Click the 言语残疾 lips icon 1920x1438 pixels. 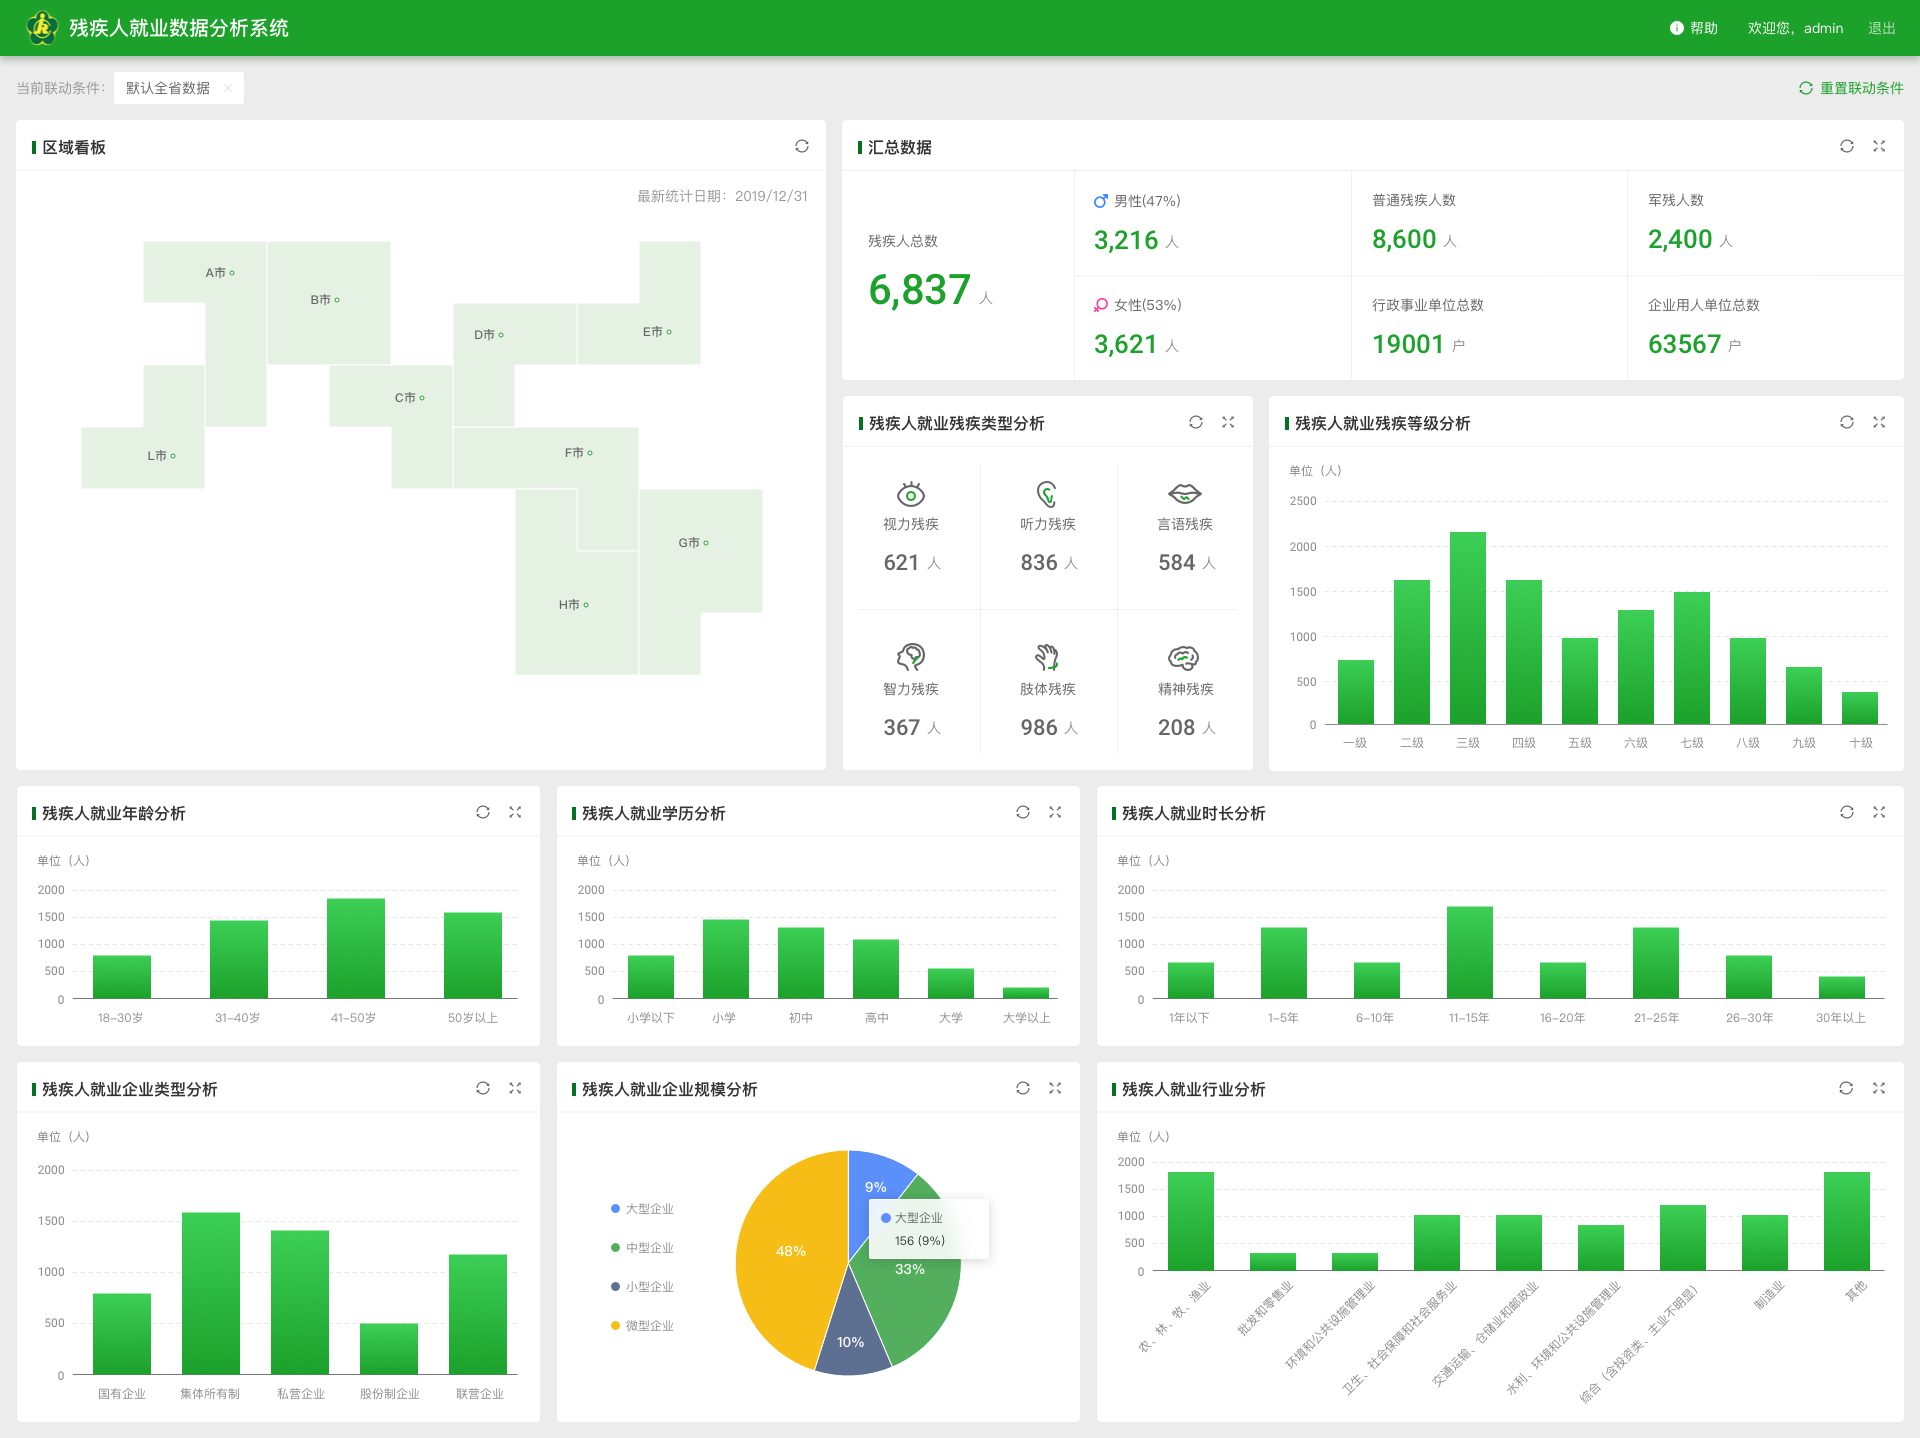pos(1185,494)
